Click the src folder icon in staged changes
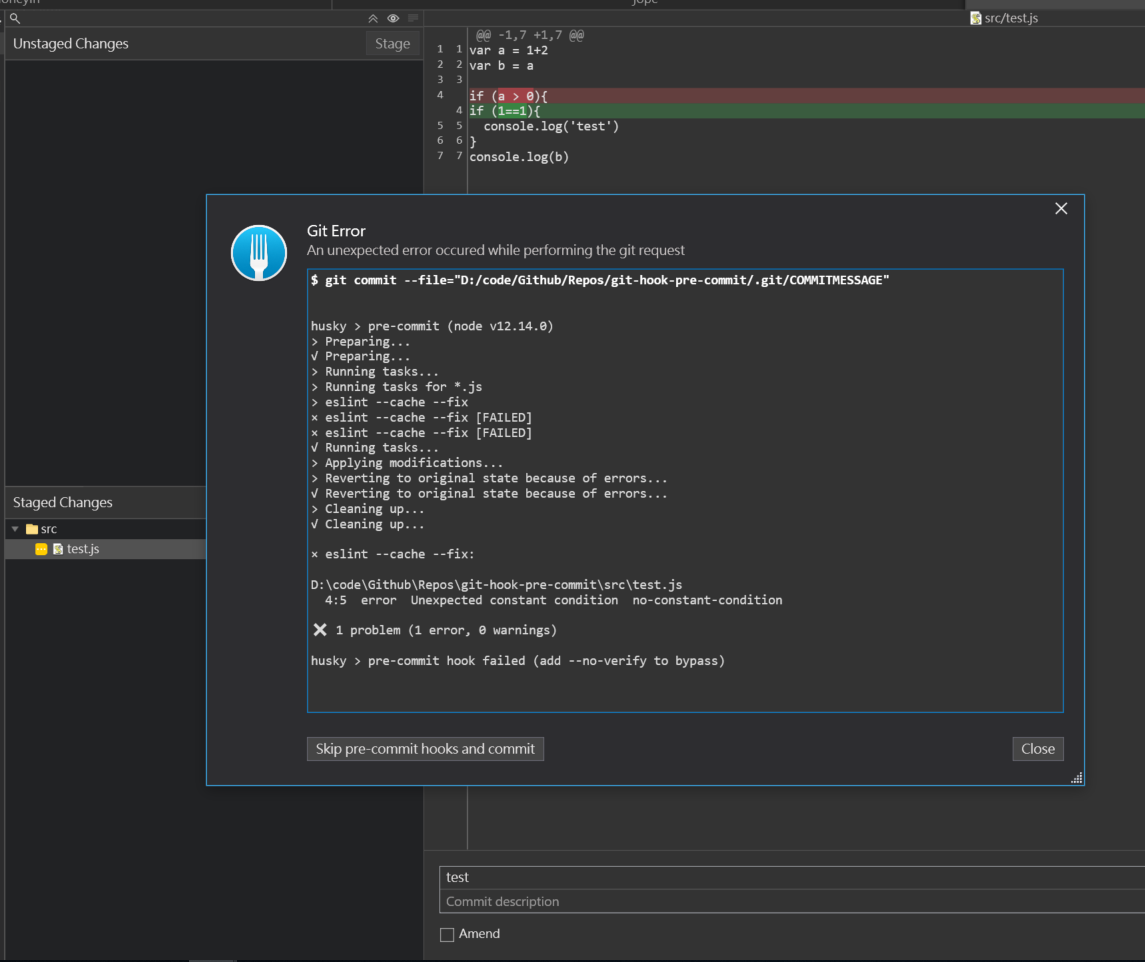The height and width of the screenshot is (962, 1145). [31, 529]
